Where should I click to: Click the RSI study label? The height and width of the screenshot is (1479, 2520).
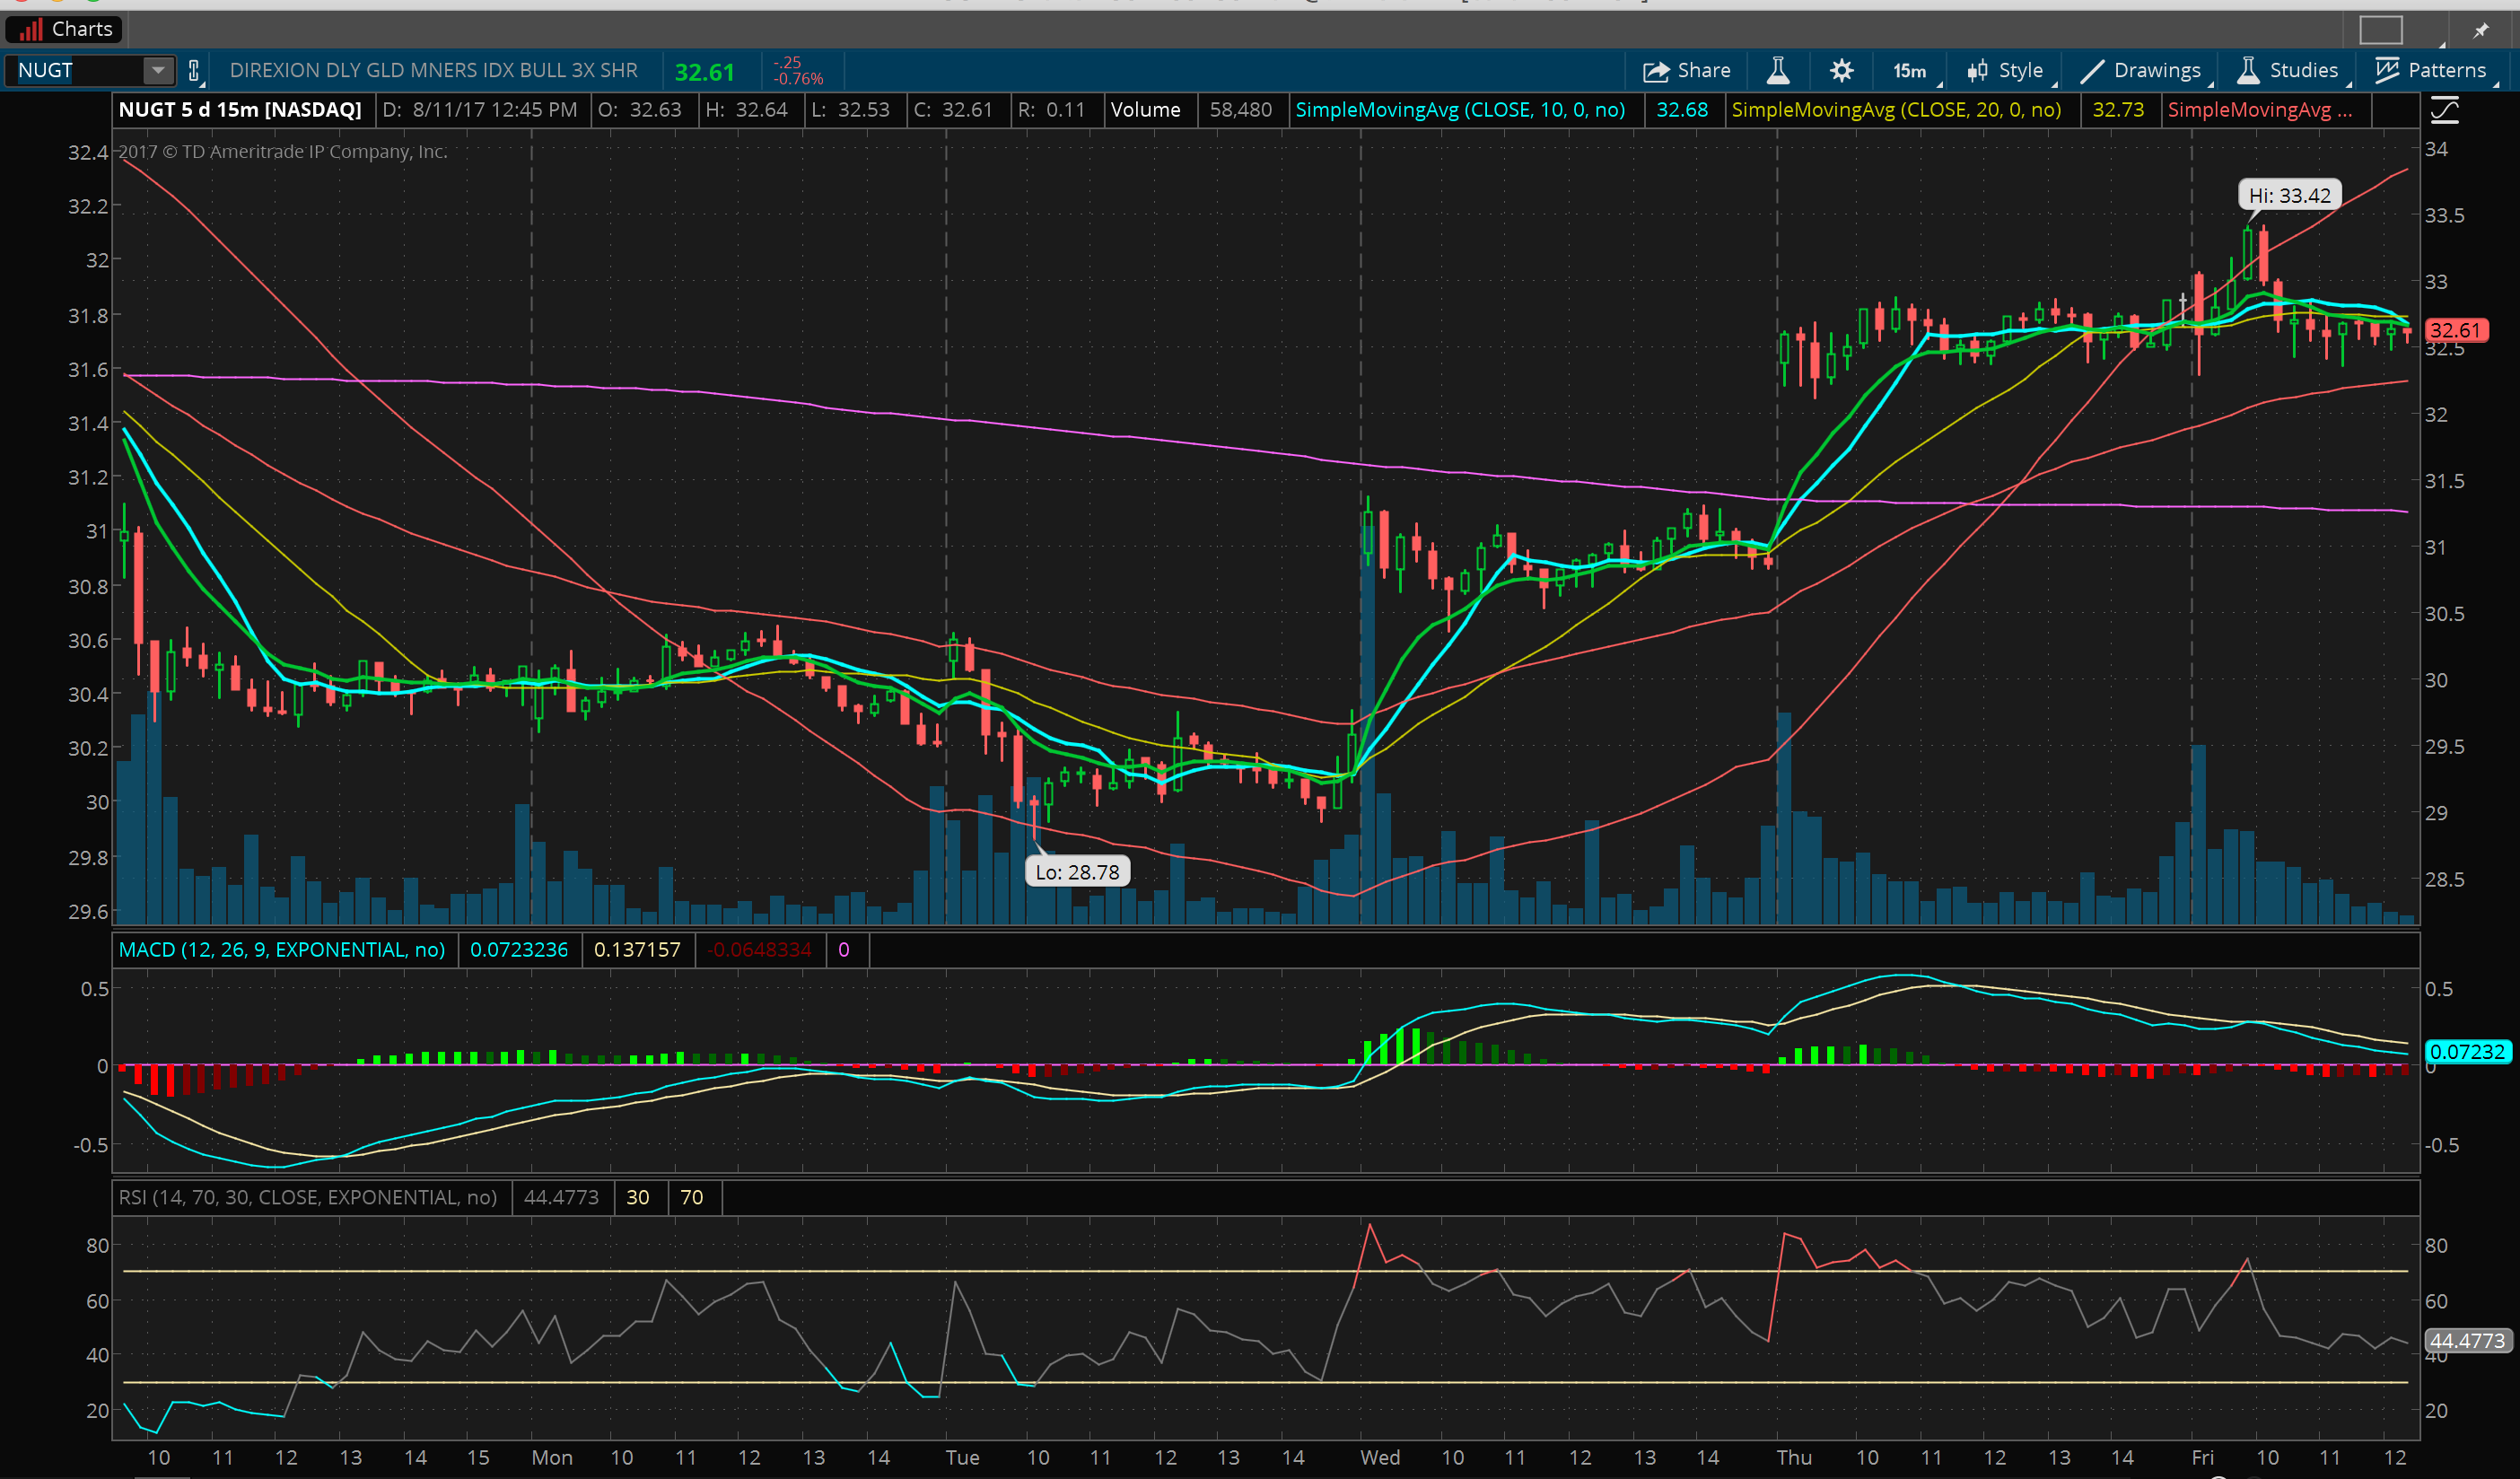[307, 1197]
